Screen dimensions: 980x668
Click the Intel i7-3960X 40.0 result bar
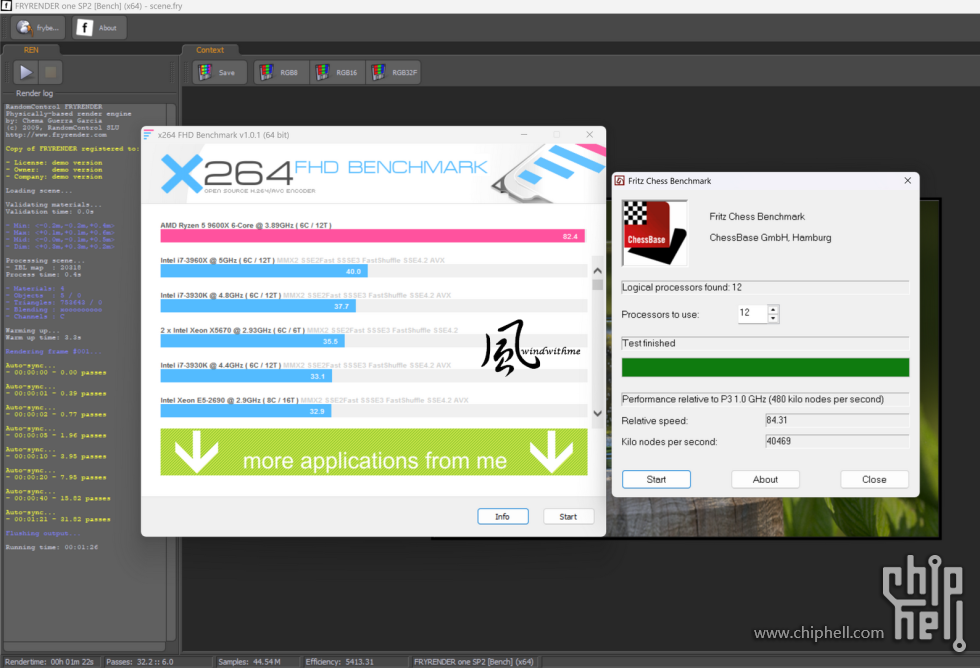tap(264, 271)
